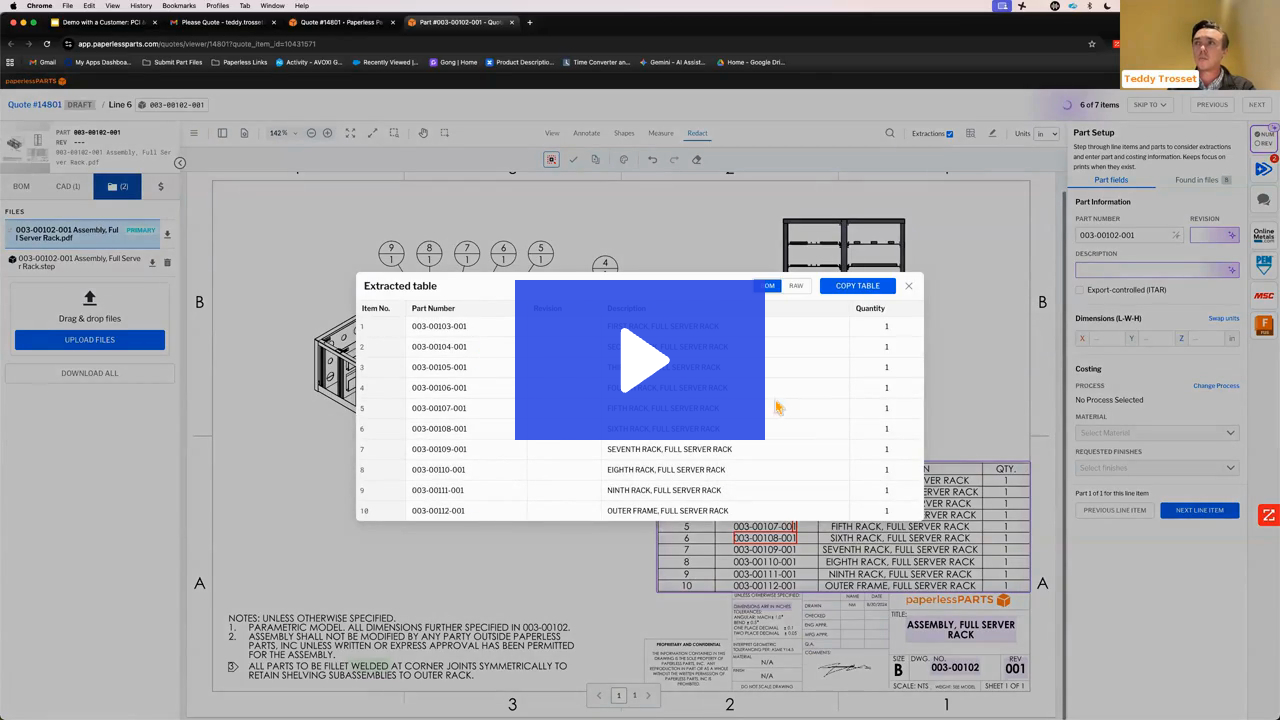Download the Full Server Rack.step file
This screenshot has width=1280, height=720.
pyautogui.click(x=152, y=263)
